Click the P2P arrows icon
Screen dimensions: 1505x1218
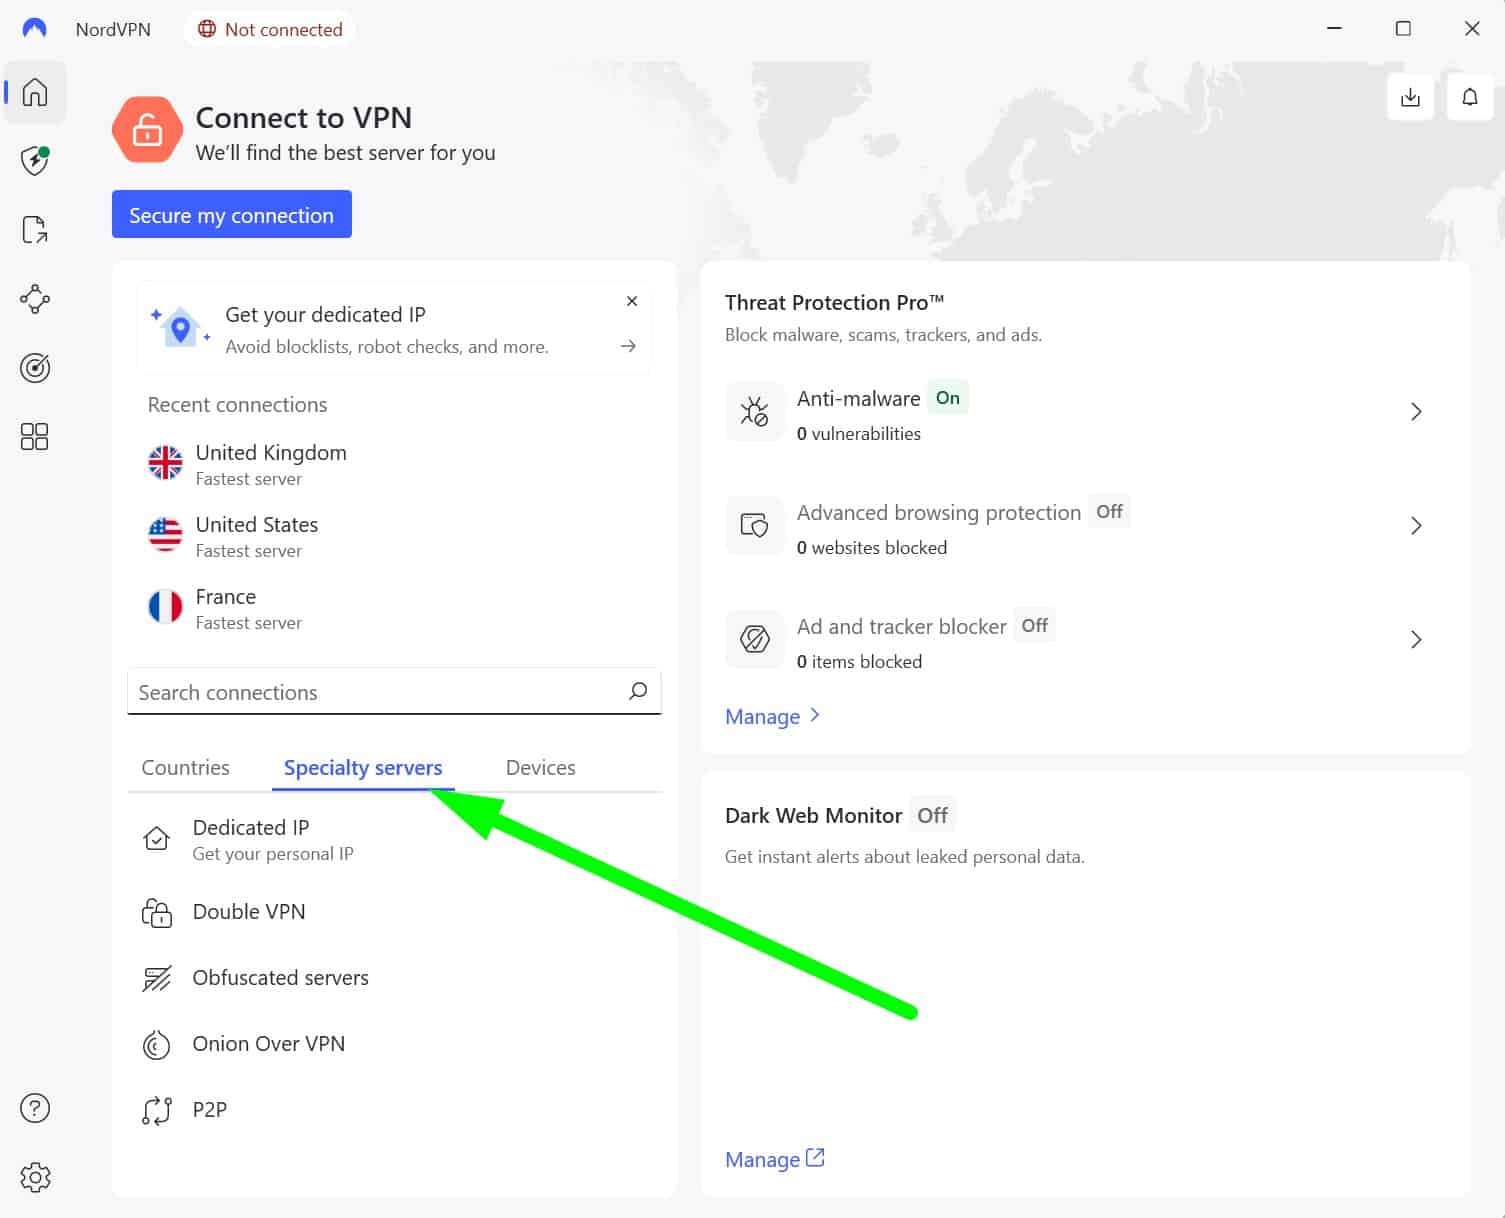pyautogui.click(x=157, y=1110)
